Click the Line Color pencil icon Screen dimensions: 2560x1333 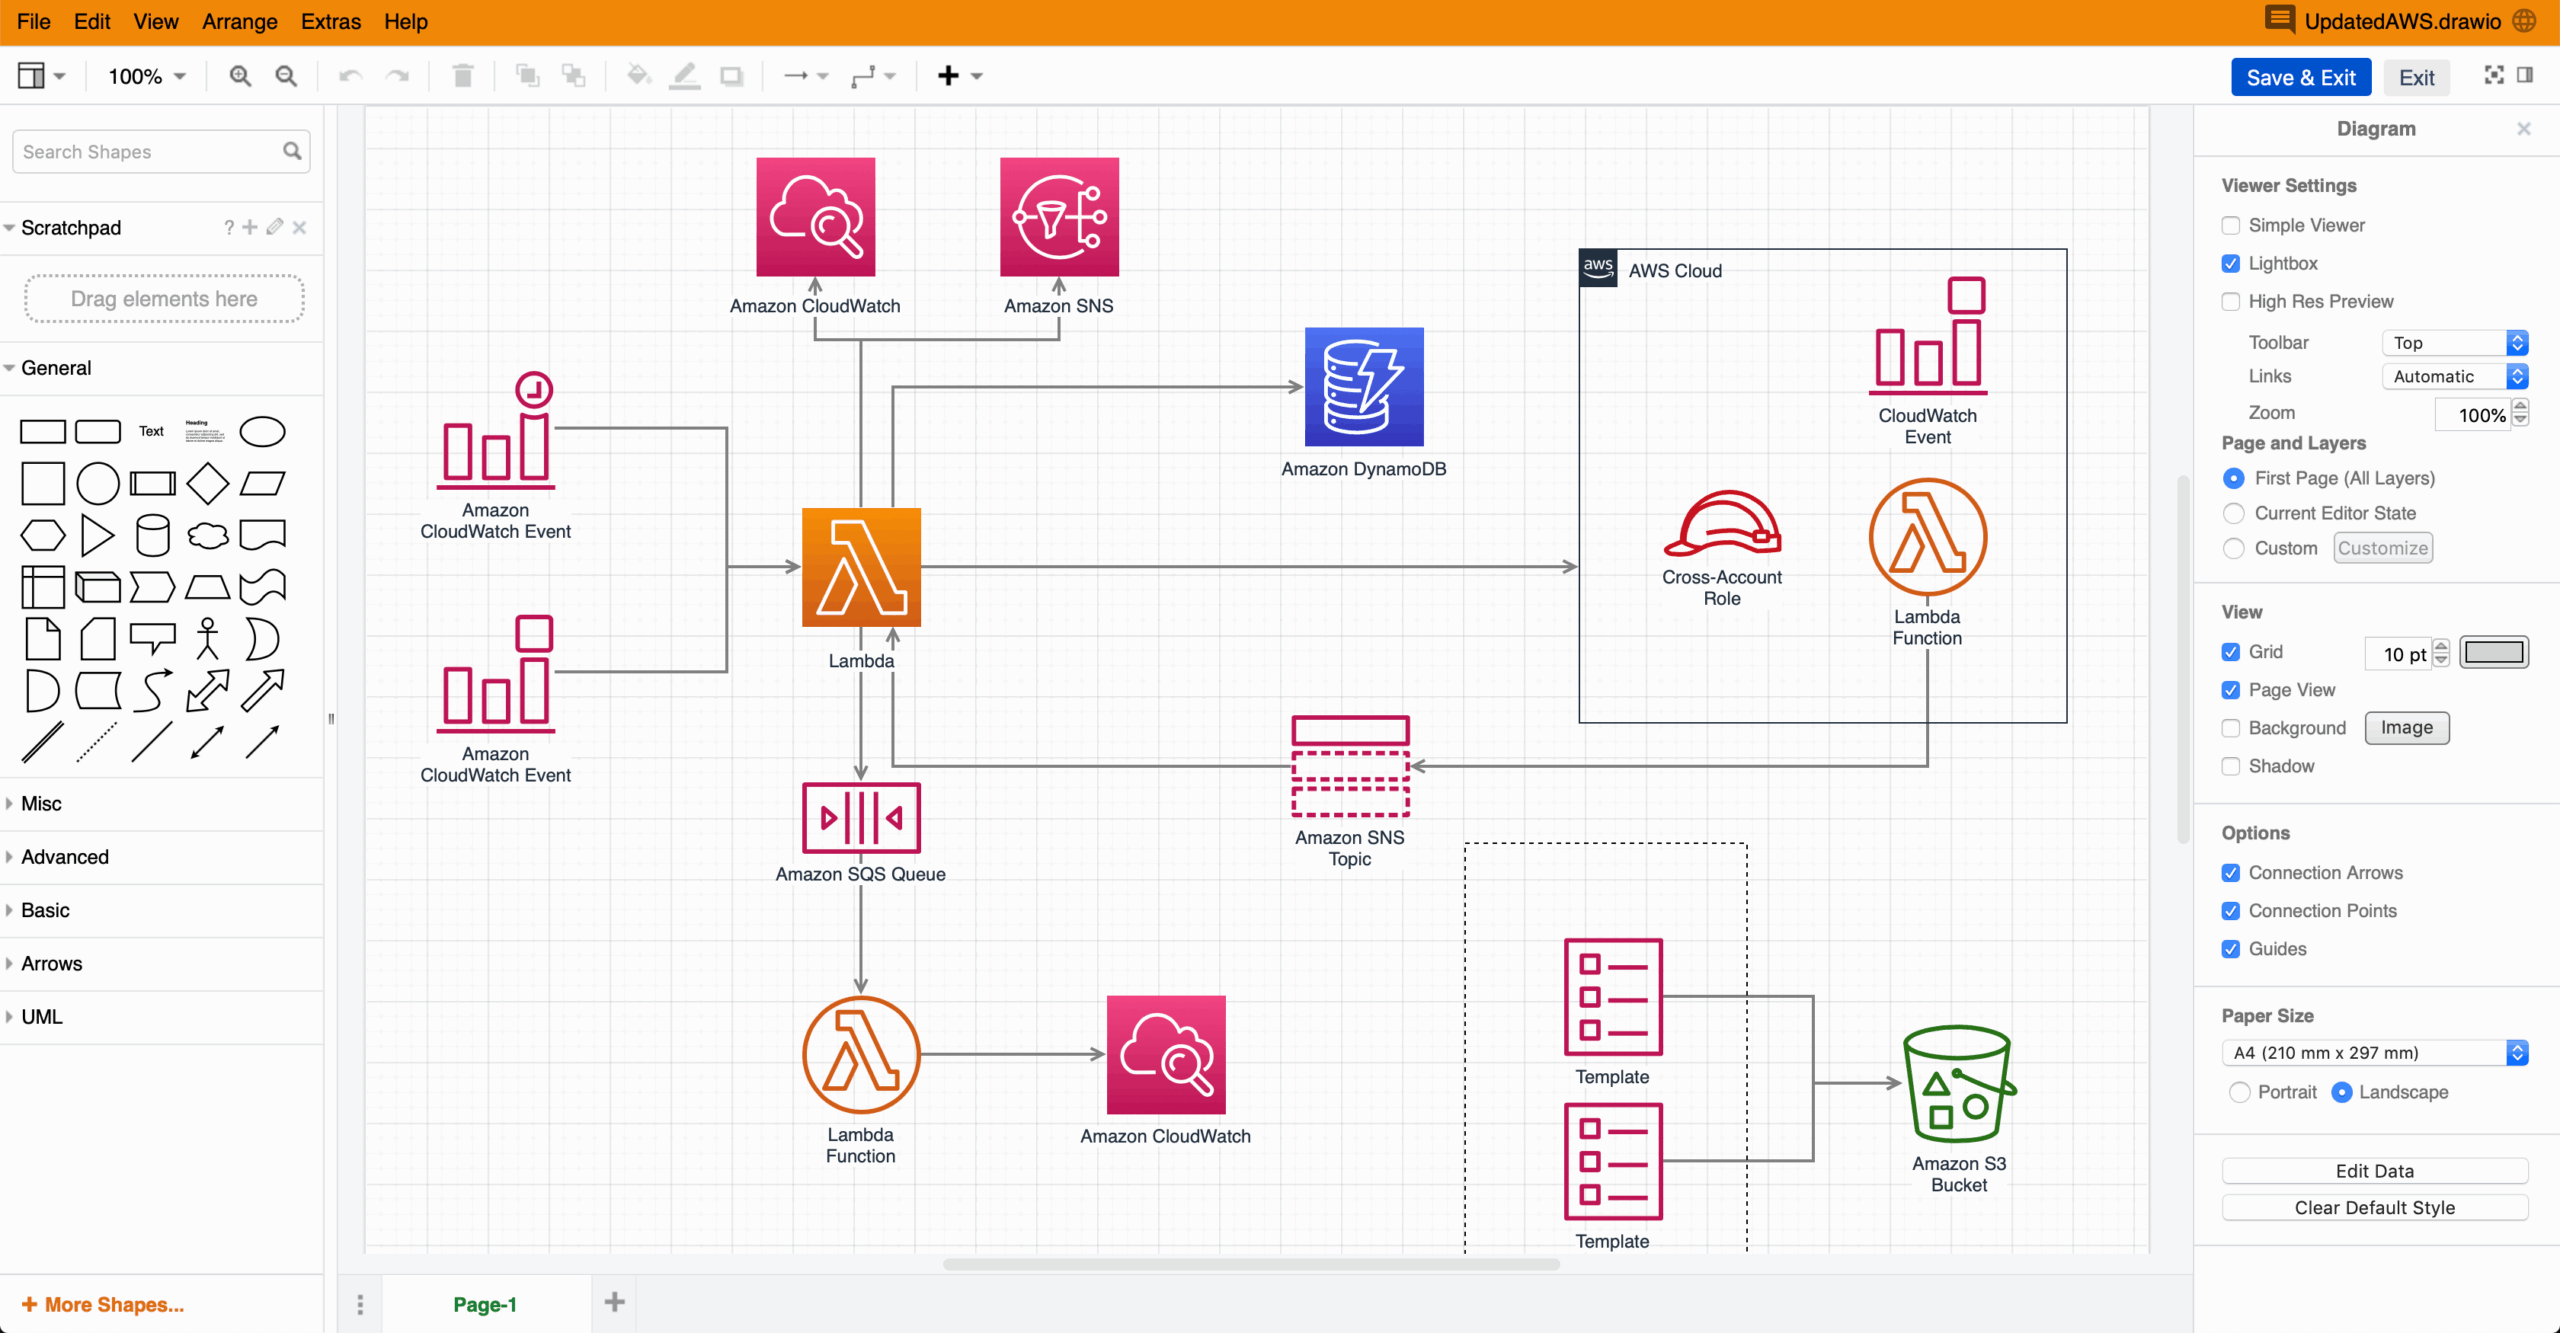pyautogui.click(x=684, y=76)
